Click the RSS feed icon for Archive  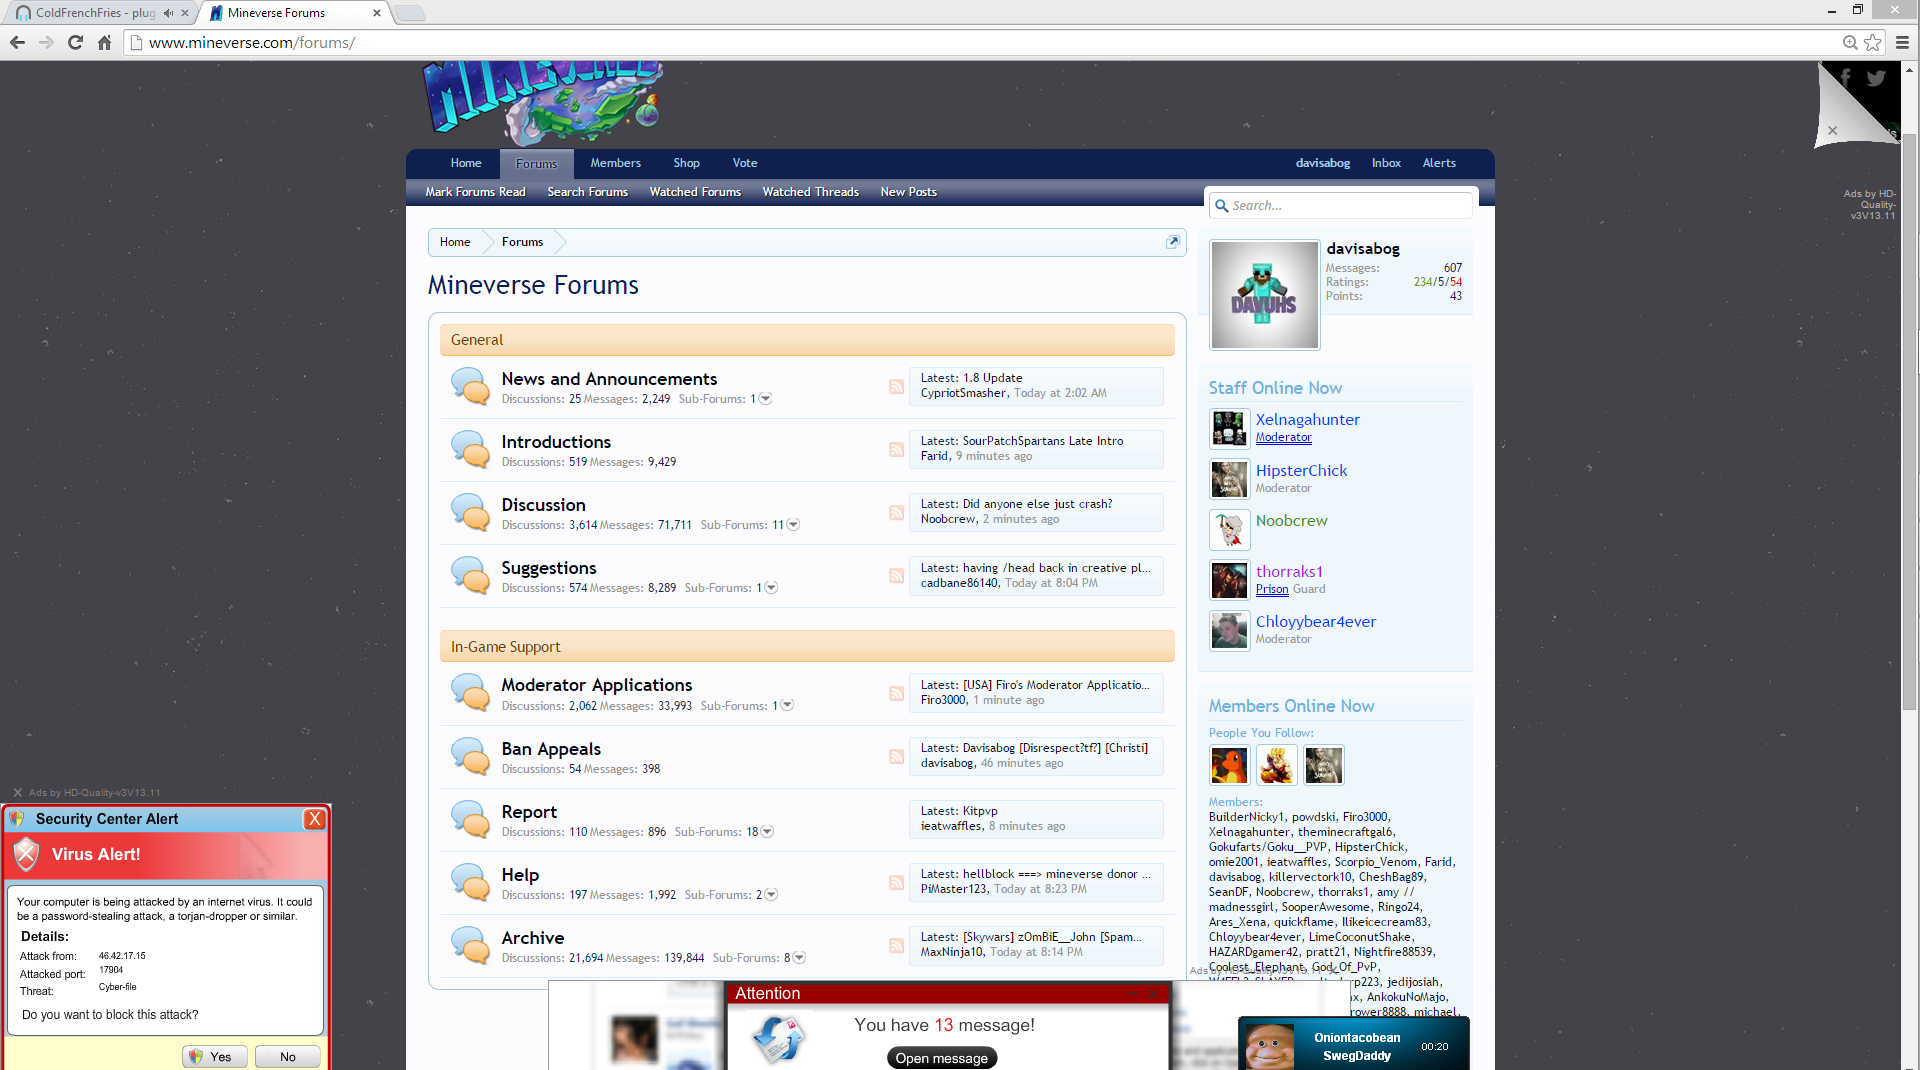896,945
